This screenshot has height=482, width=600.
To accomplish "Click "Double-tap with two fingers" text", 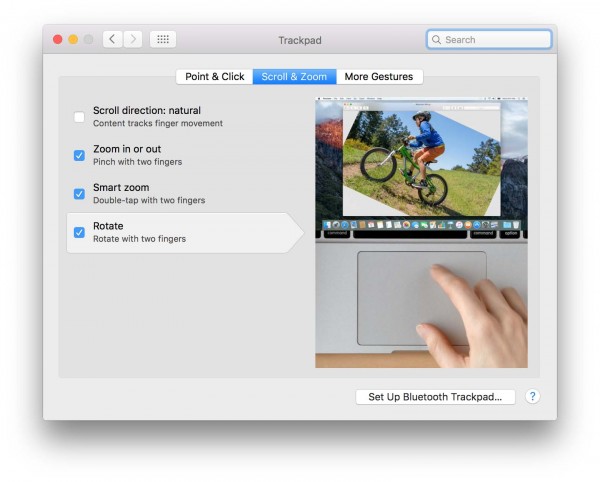I will 149,200.
